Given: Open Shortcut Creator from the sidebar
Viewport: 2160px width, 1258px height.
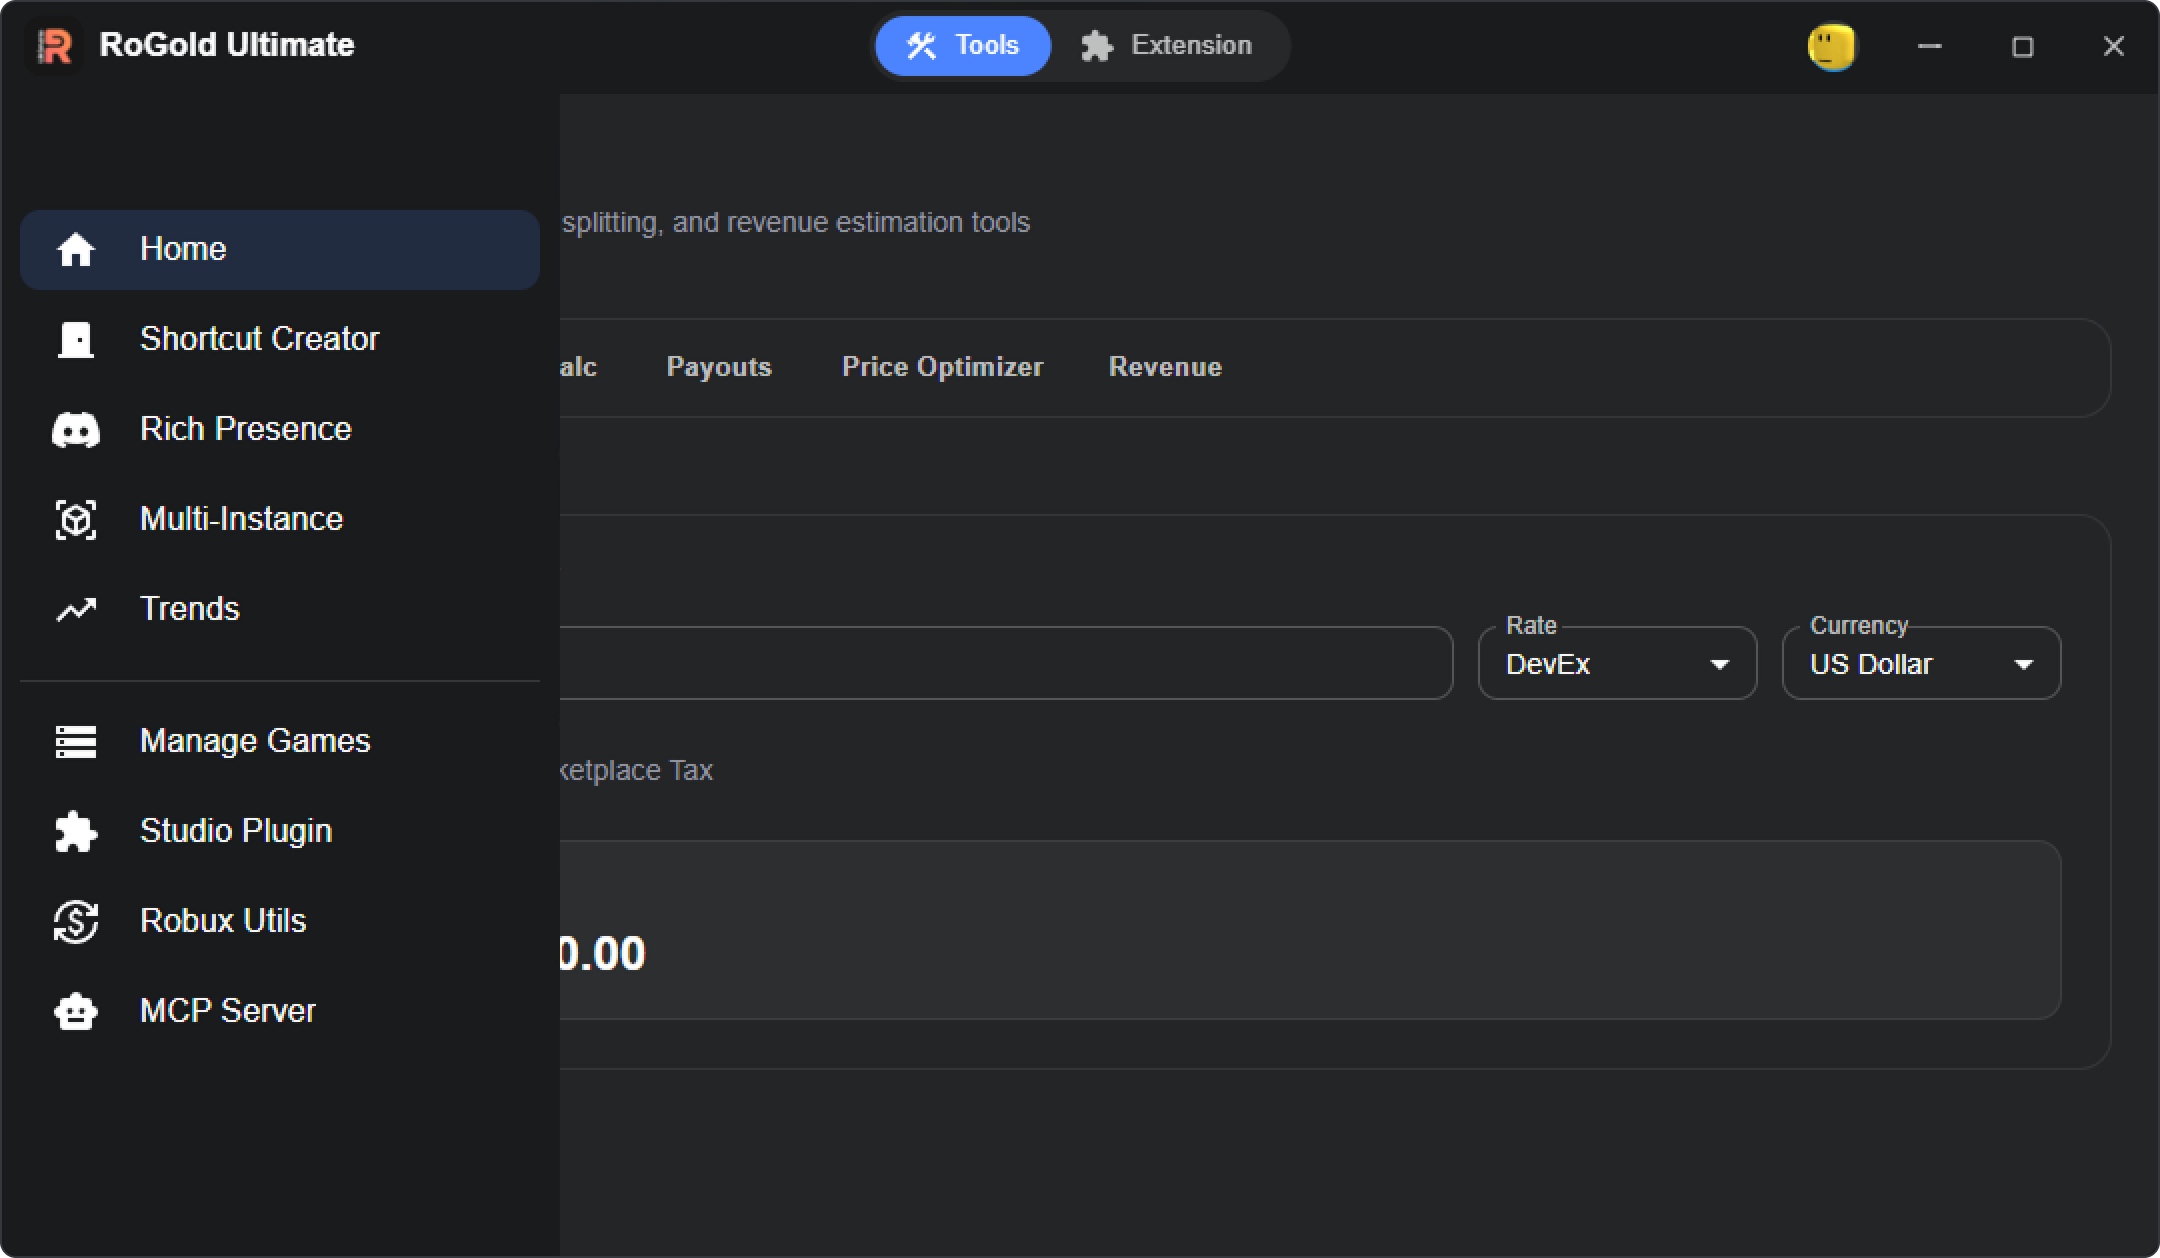Looking at the screenshot, I should [280, 340].
